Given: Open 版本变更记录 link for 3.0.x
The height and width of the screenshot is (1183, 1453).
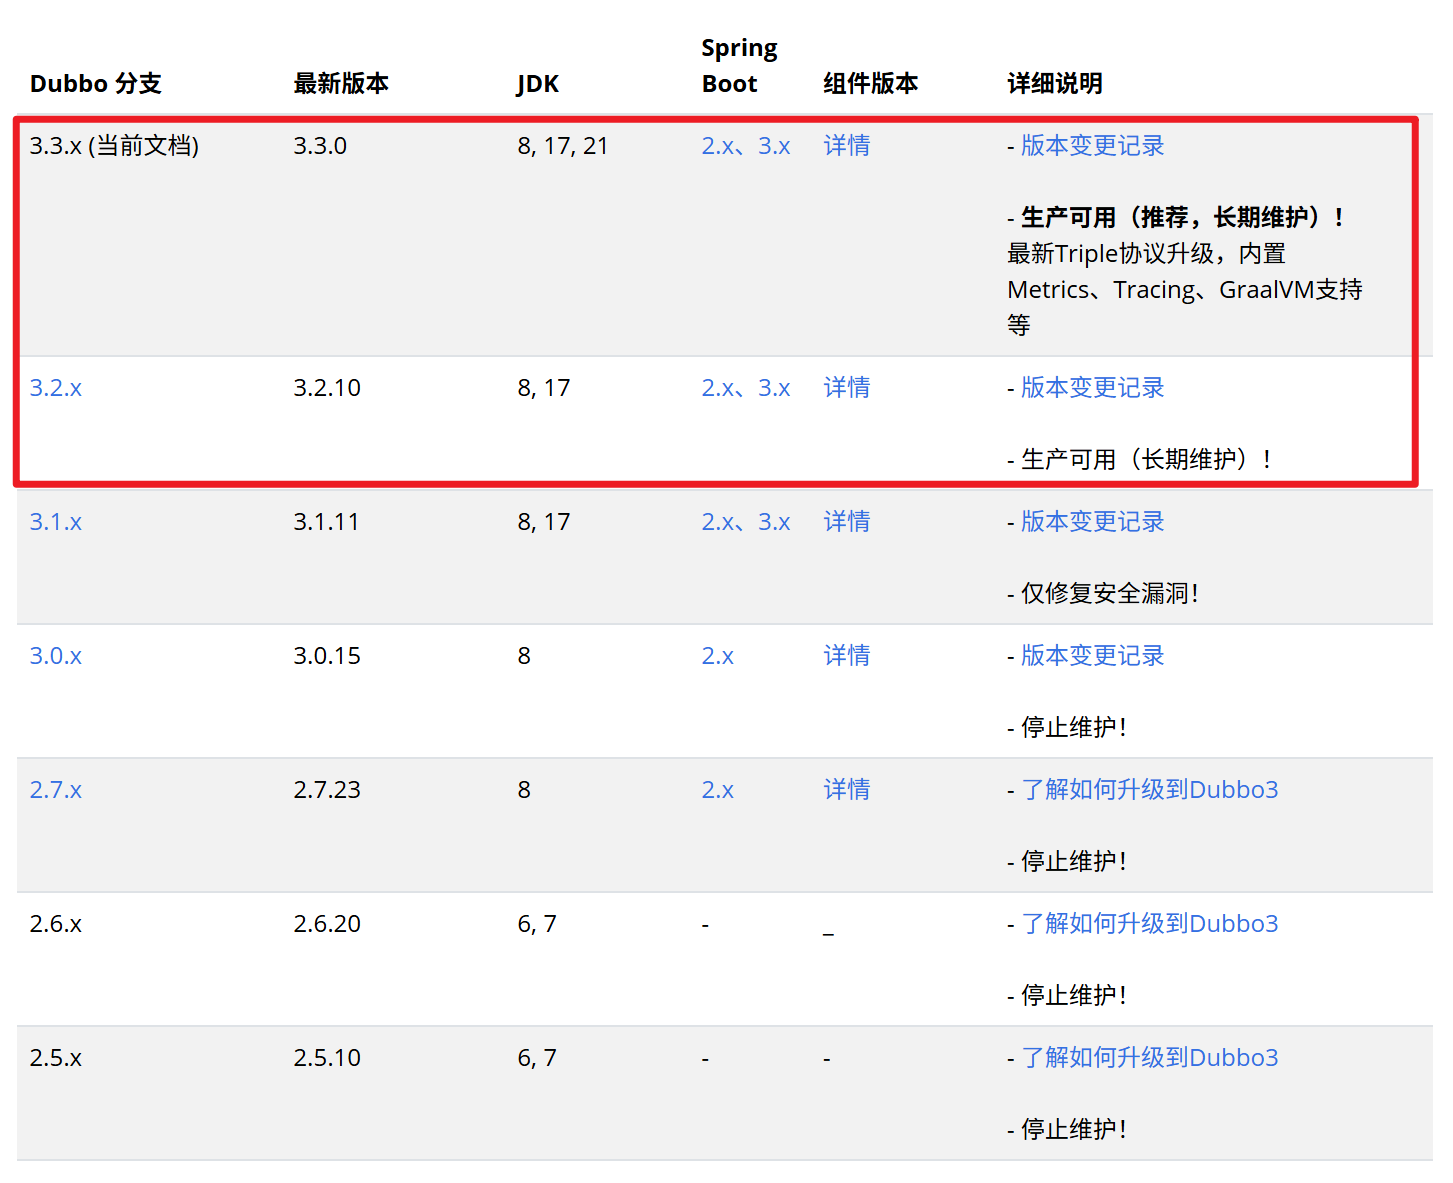Looking at the screenshot, I should point(1093,656).
